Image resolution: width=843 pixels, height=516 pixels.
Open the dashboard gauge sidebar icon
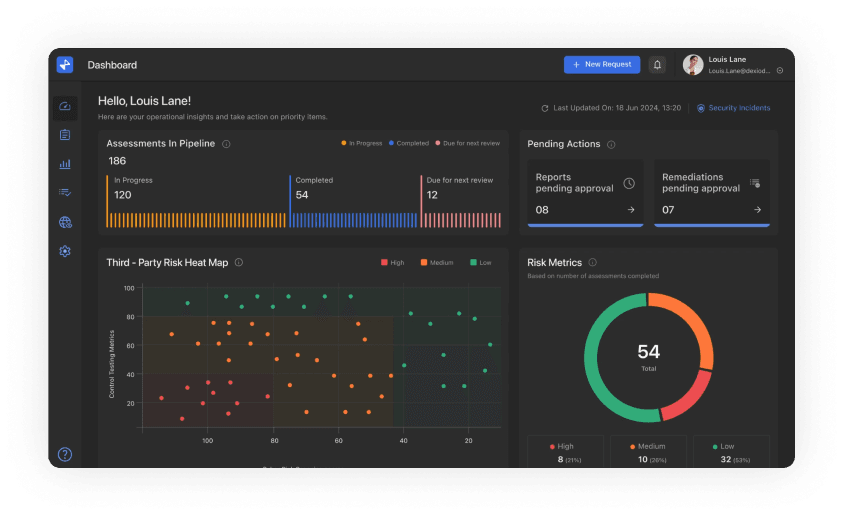(65, 107)
